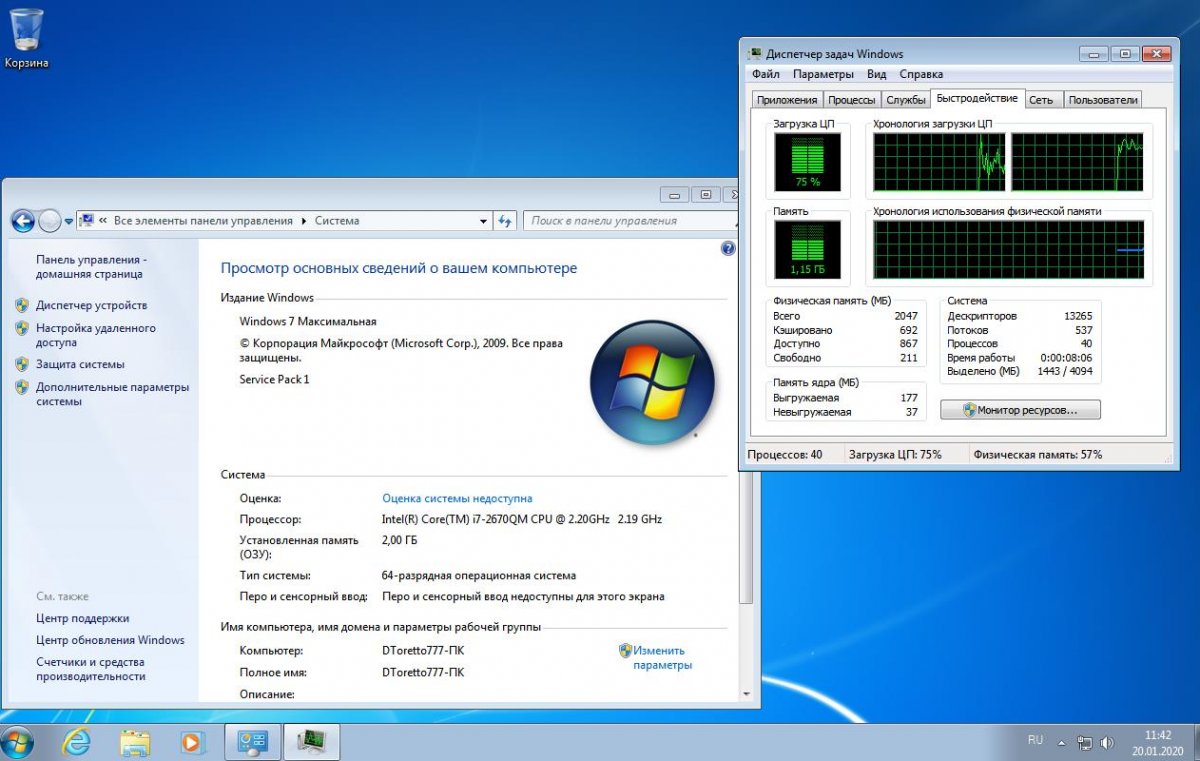The image size is (1200, 761).
Task: Click the memory 1,15 ГБ gauge
Action: 807,250
